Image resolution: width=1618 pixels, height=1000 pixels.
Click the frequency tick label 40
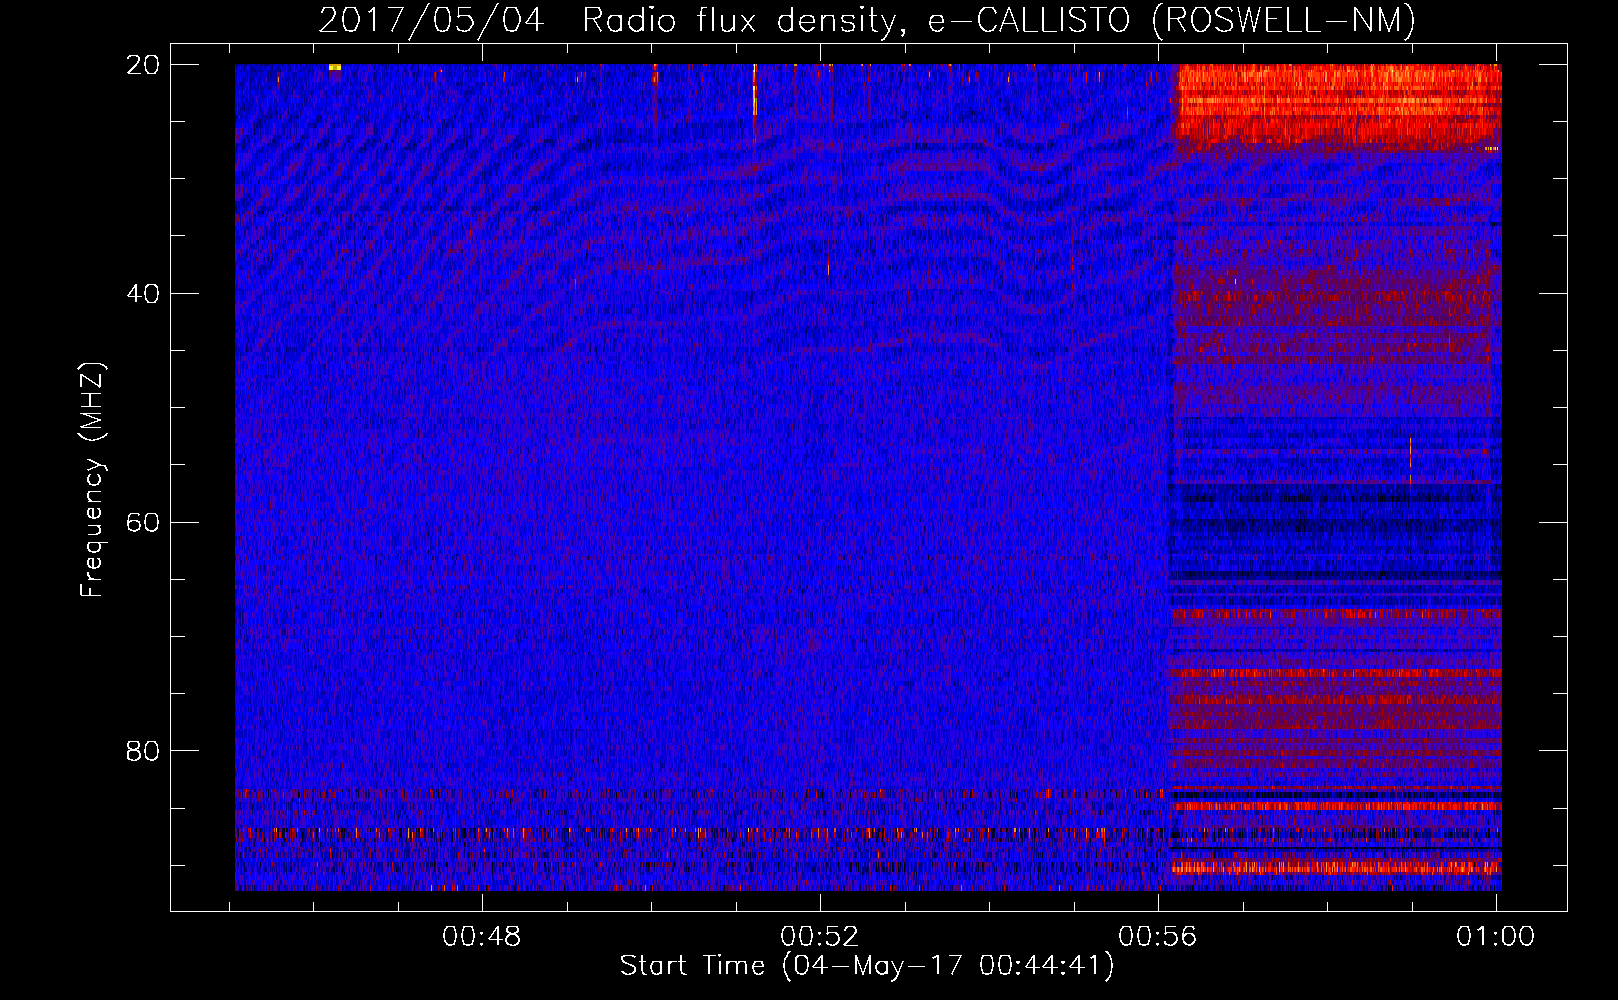click(x=143, y=293)
